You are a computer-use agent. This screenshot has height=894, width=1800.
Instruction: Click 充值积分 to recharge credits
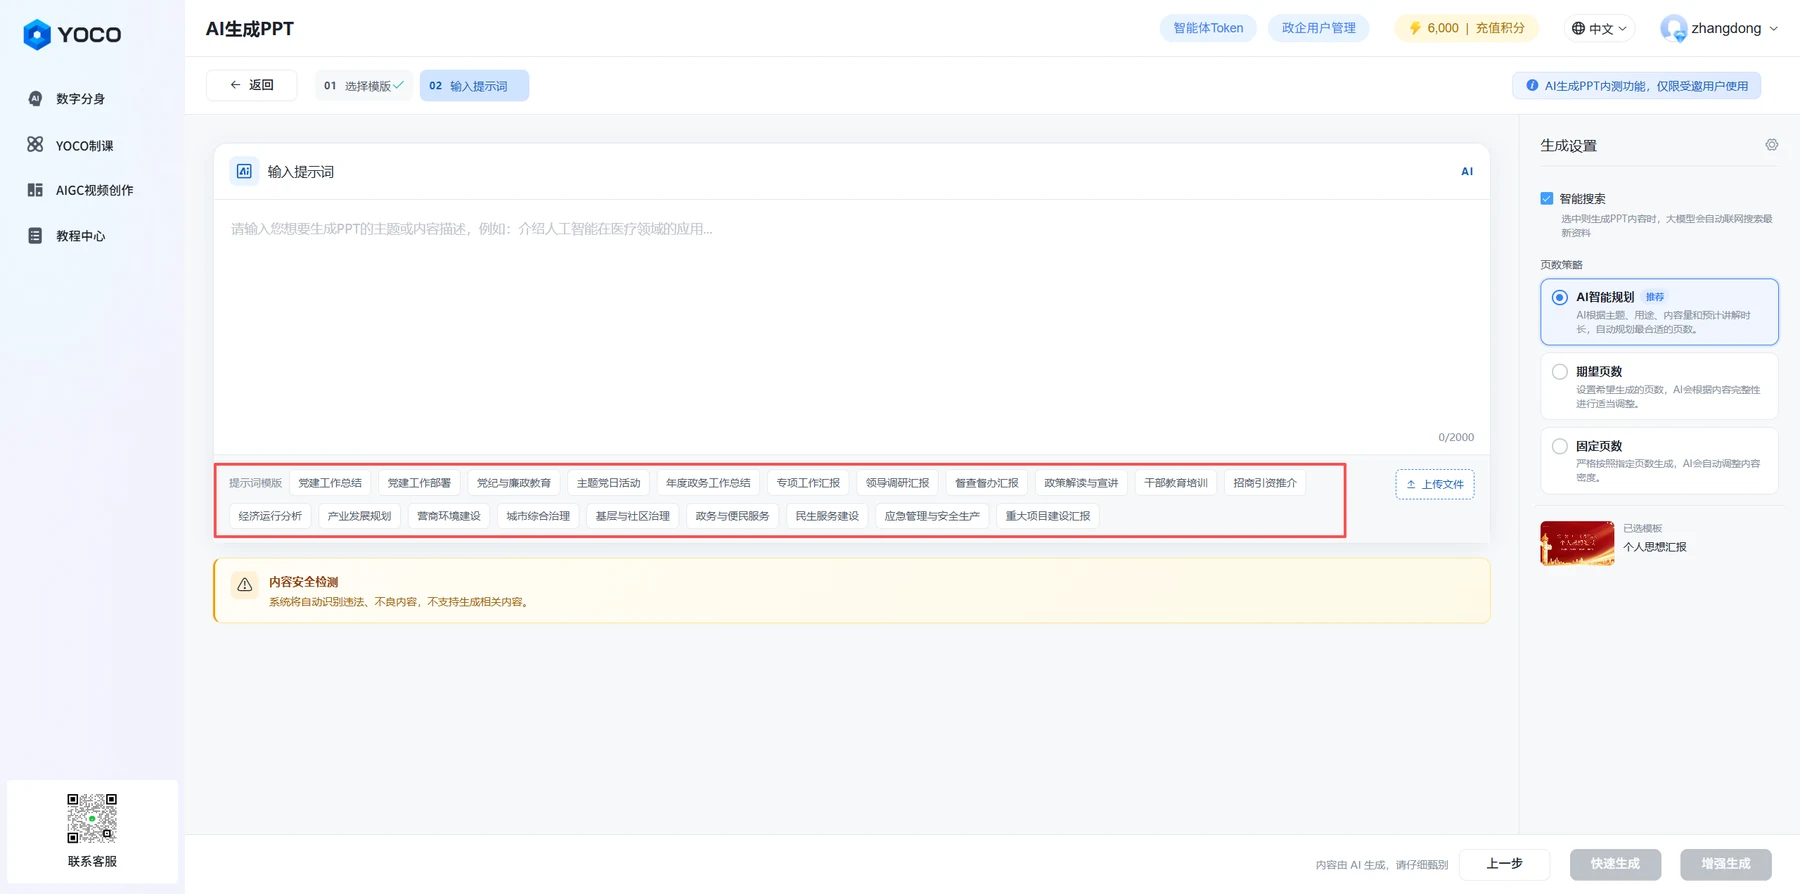pyautogui.click(x=1500, y=28)
